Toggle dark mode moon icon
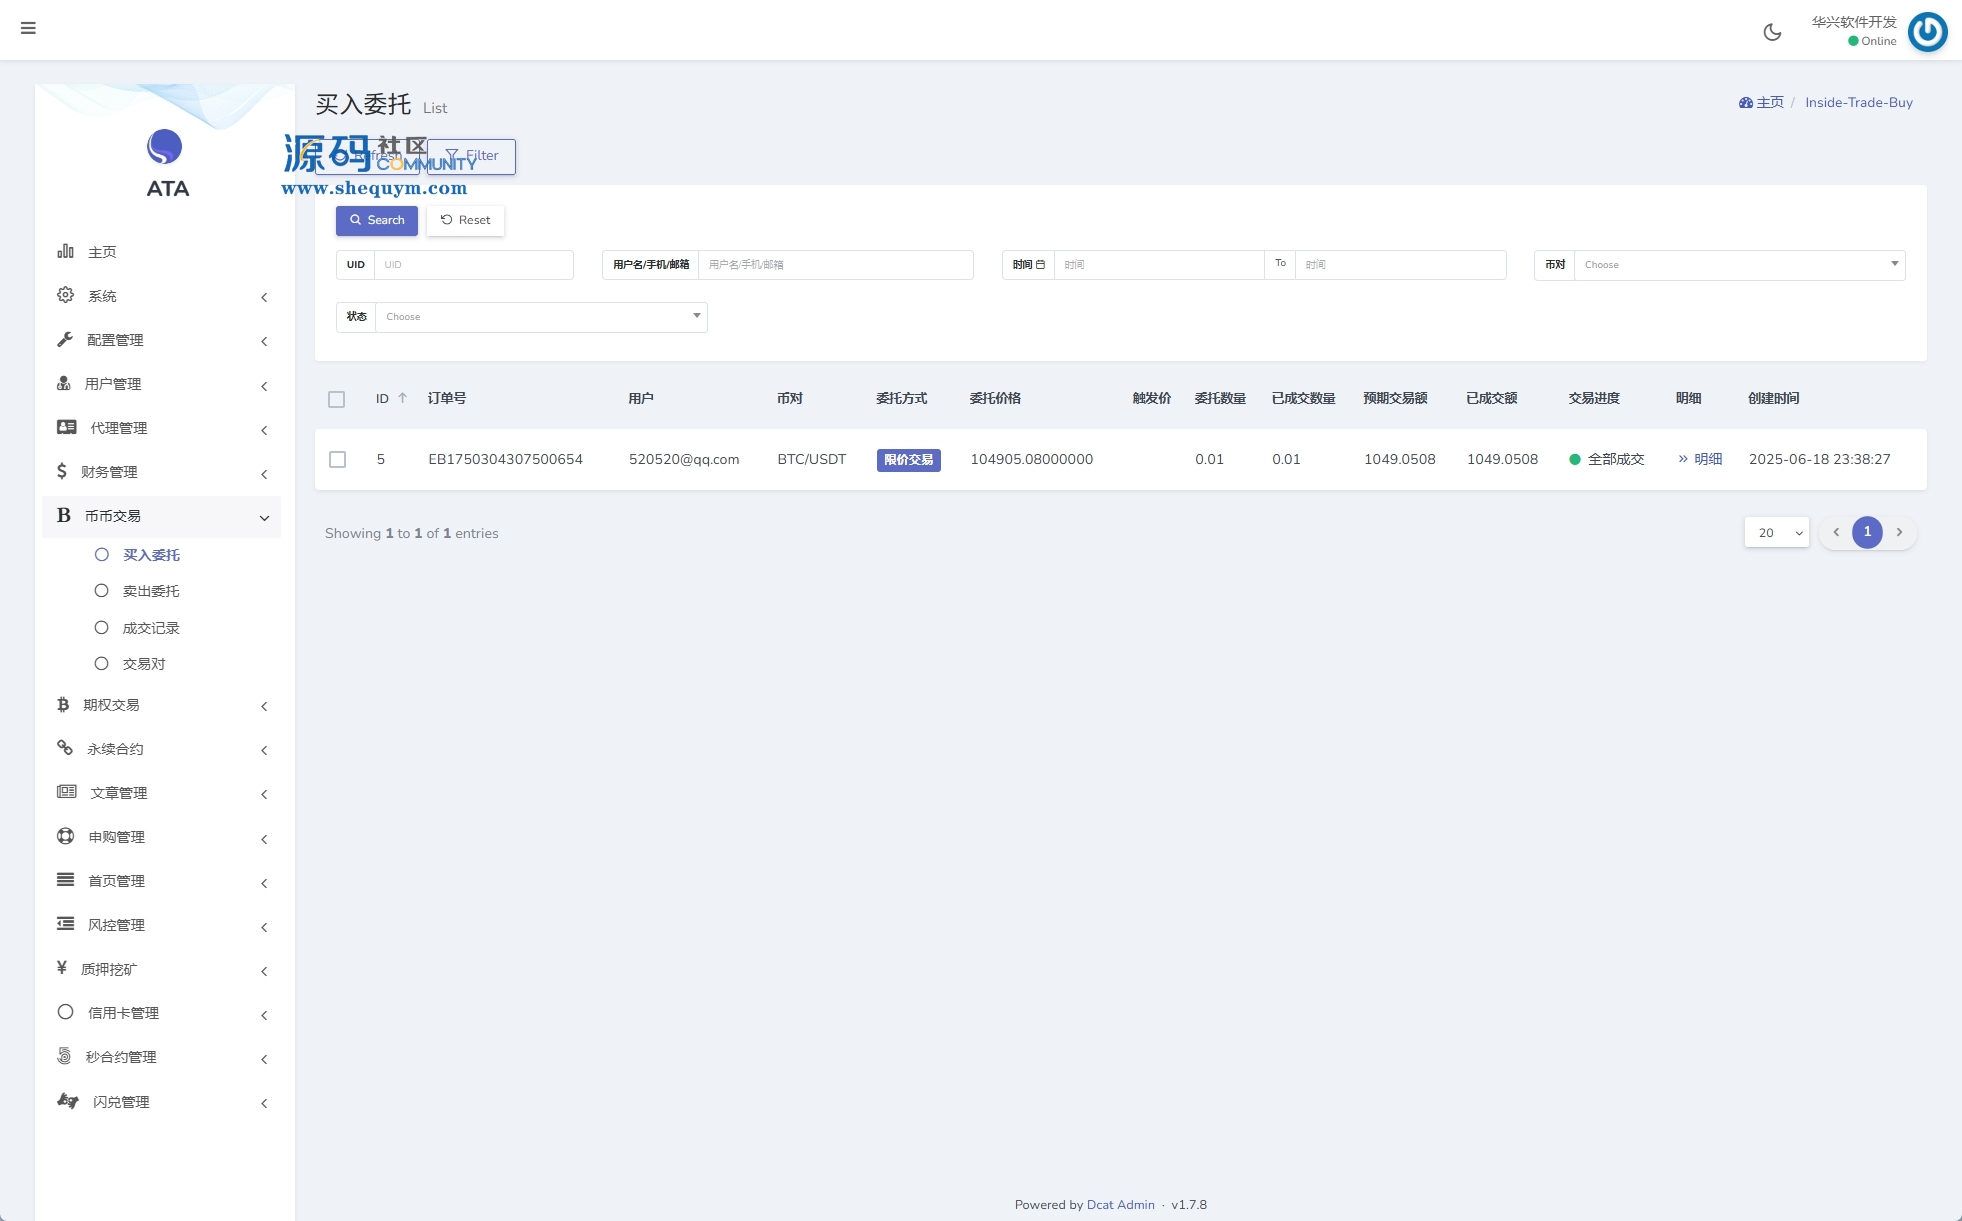 click(1772, 32)
